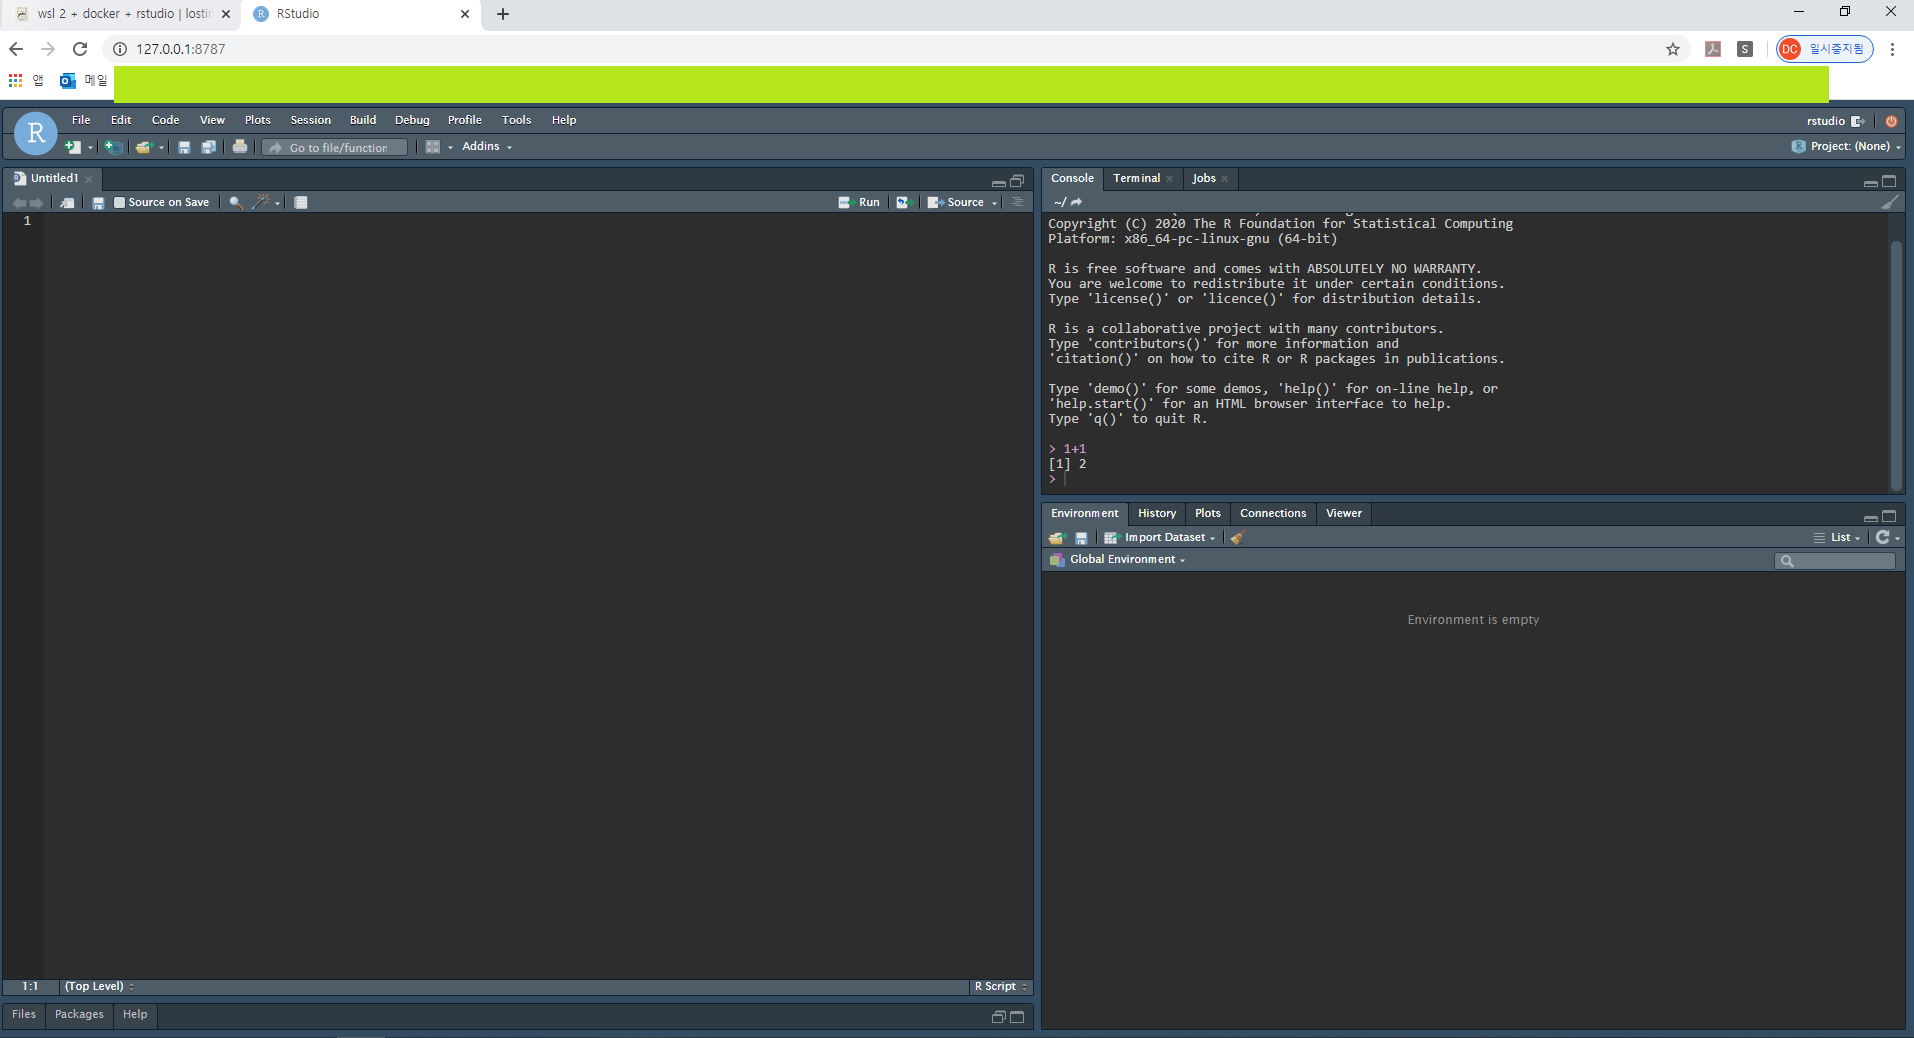
Task: Open the Tools menu
Action: click(x=517, y=120)
